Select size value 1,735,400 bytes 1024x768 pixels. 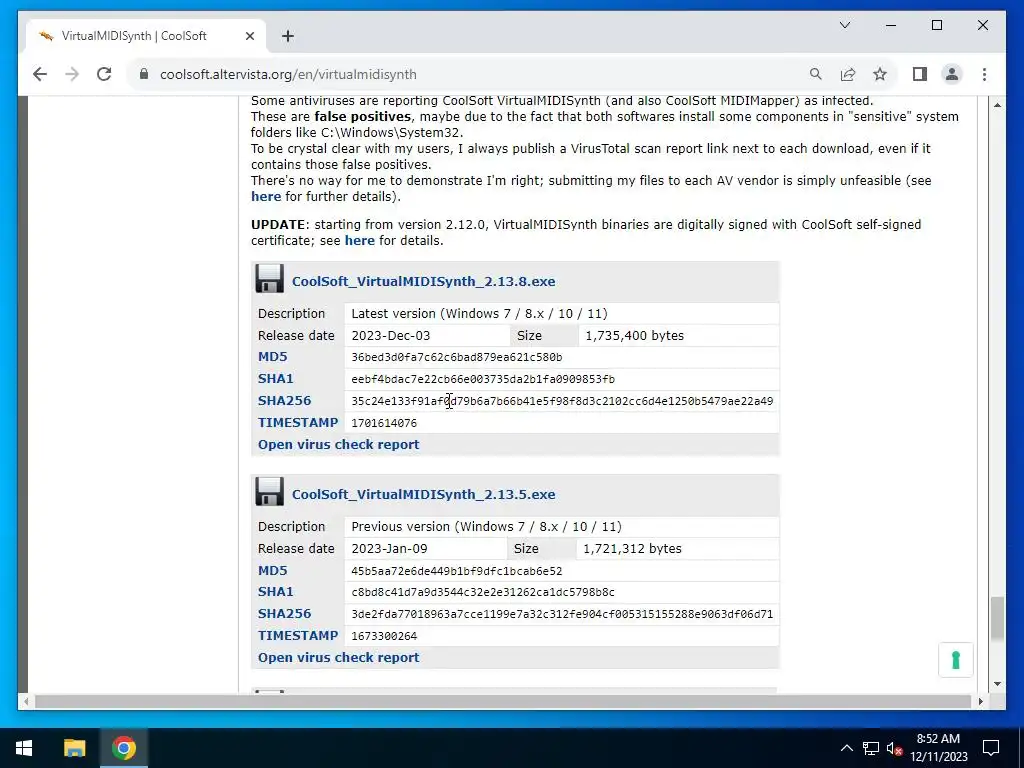[x=634, y=336]
